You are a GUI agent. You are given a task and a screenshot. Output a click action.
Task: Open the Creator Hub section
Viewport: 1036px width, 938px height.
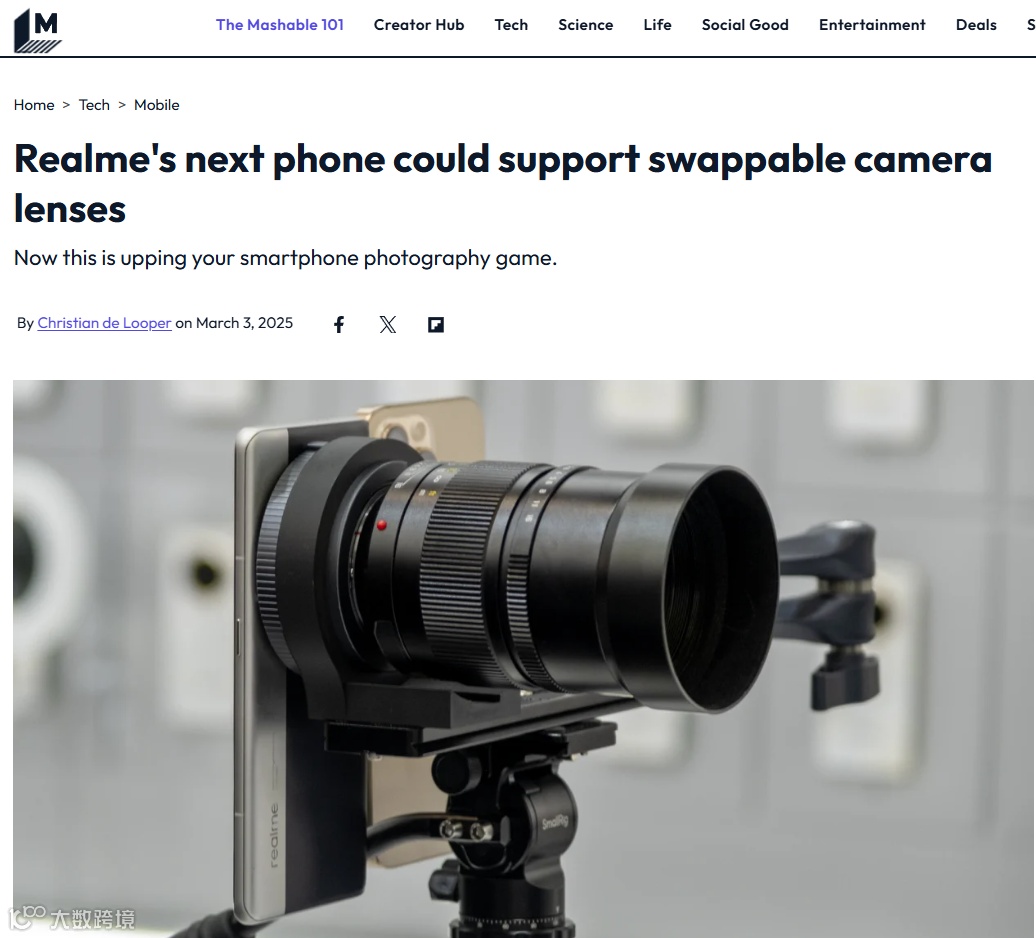(419, 25)
